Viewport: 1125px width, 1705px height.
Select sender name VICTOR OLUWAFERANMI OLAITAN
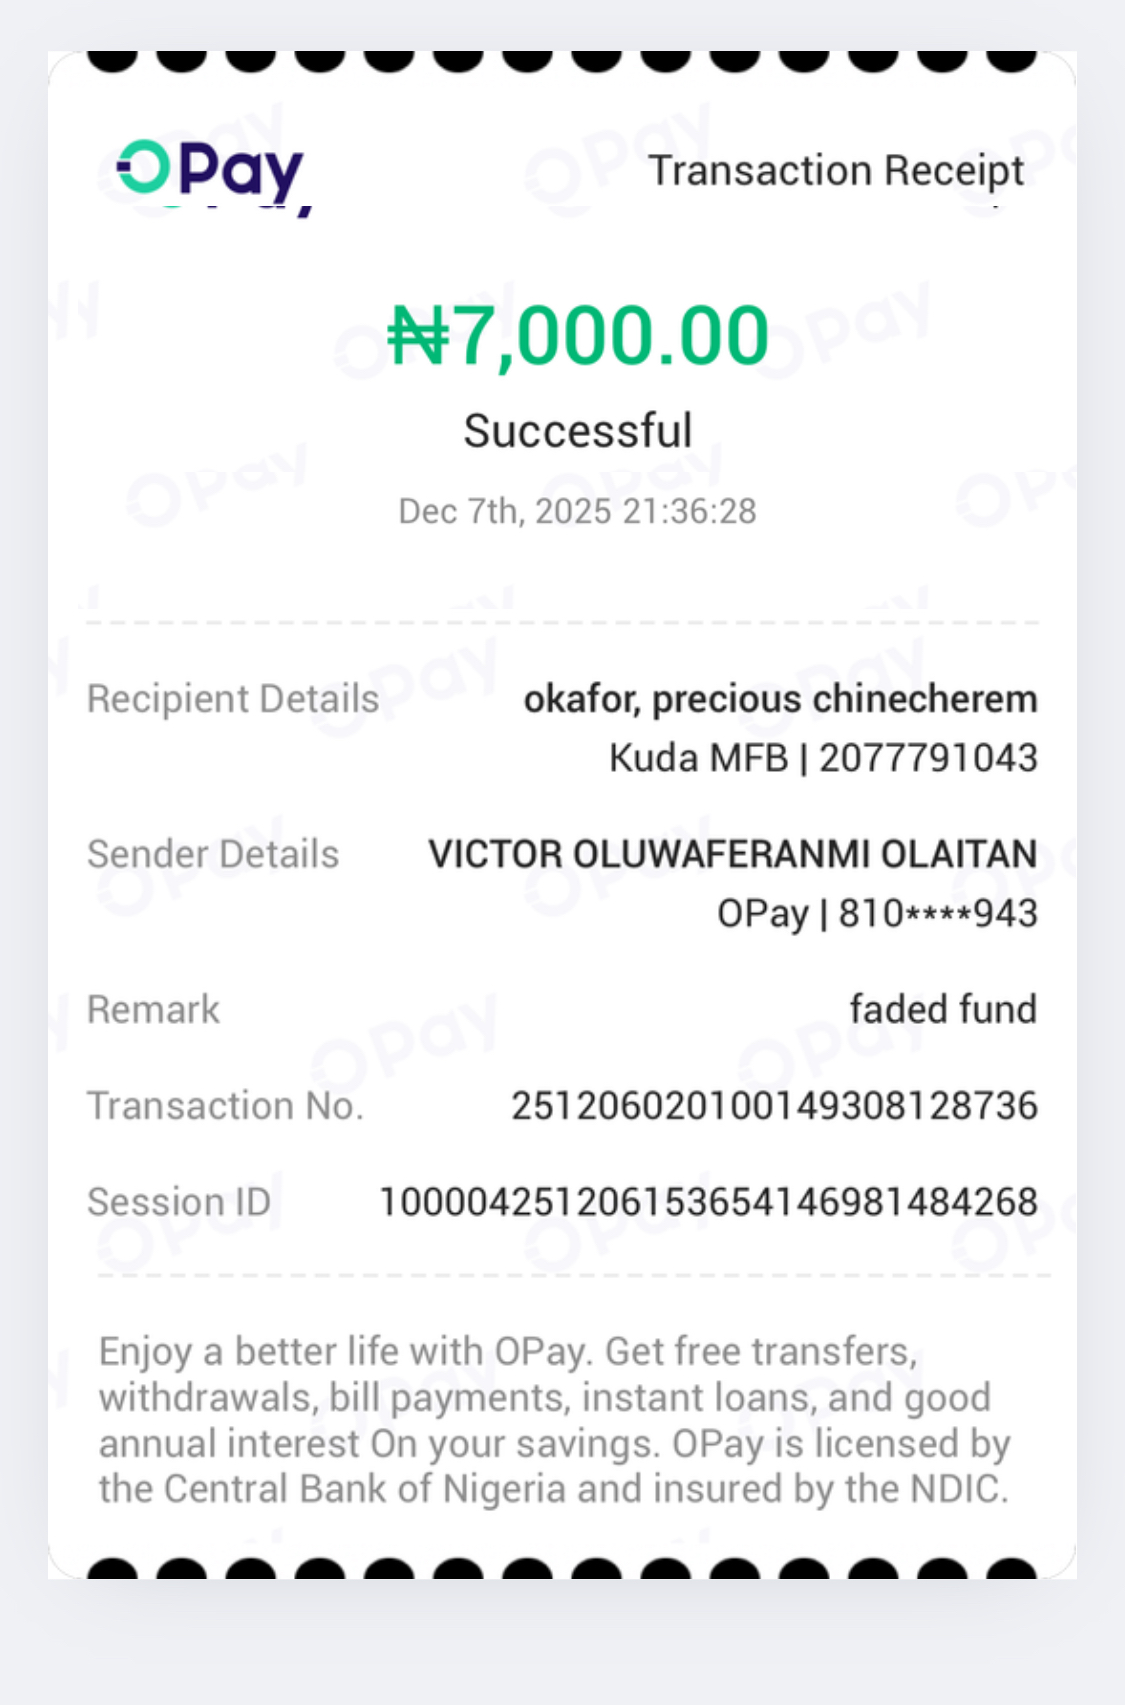(x=732, y=854)
